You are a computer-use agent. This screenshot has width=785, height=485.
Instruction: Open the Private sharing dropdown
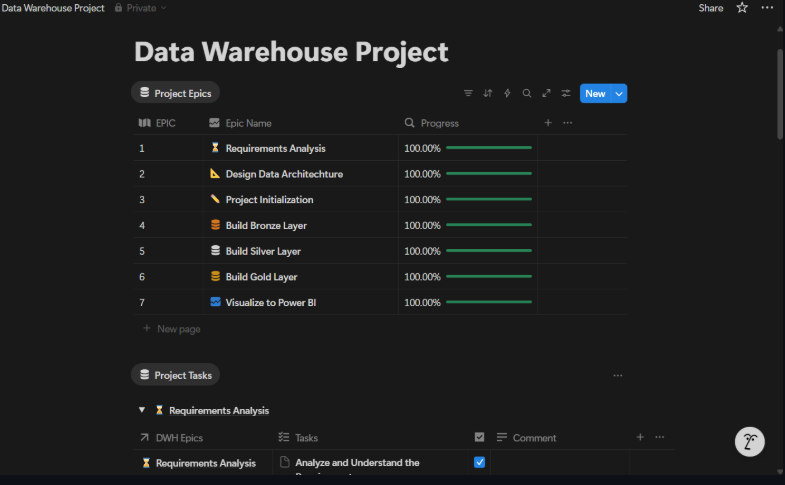[141, 8]
